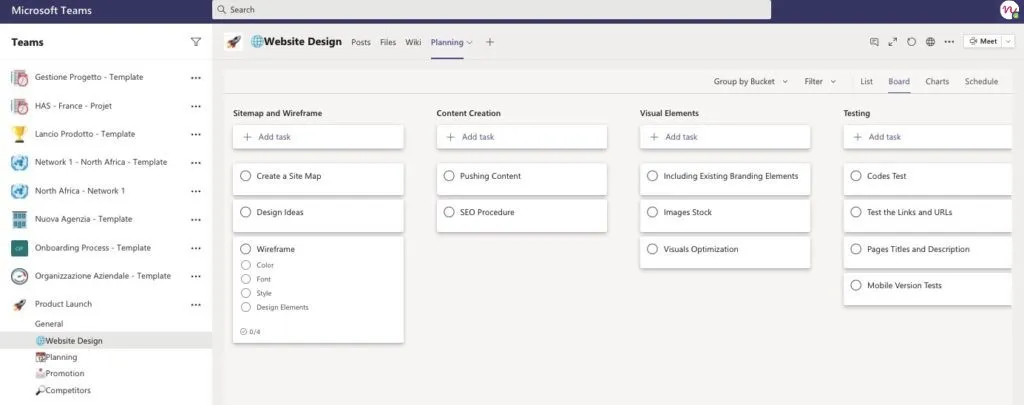Click the rocket channel icon beside Website Design
The width and height of the screenshot is (1024, 405).
pyautogui.click(x=233, y=42)
